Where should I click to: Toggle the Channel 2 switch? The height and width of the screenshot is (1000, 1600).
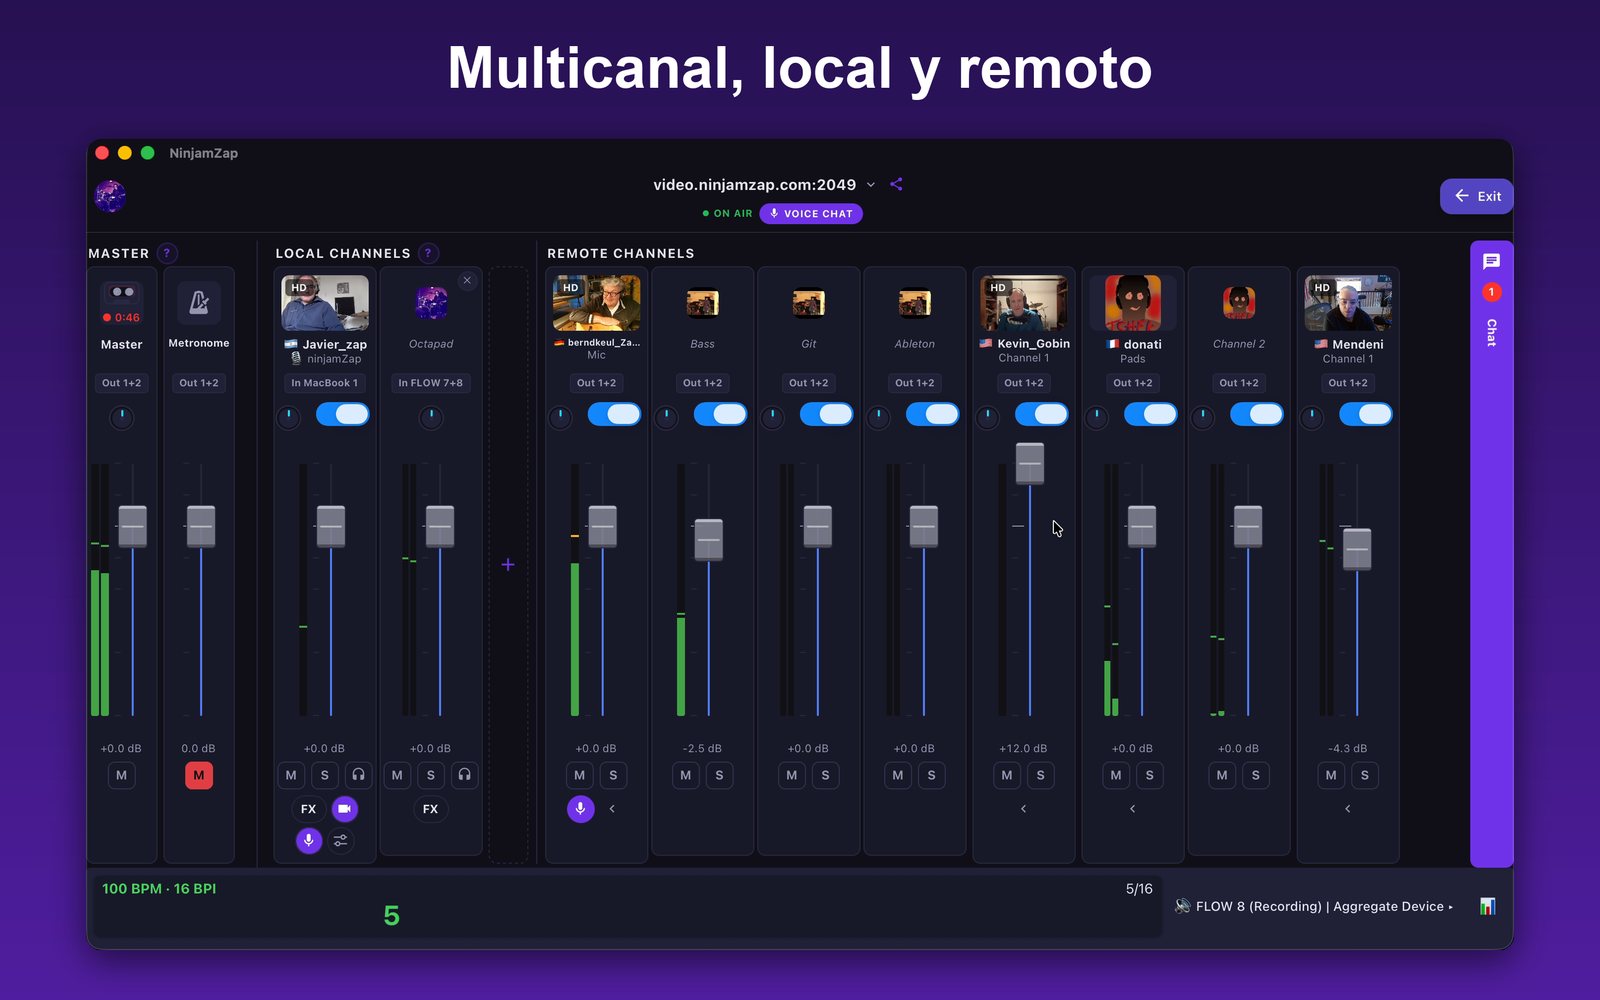tap(1256, 414)
